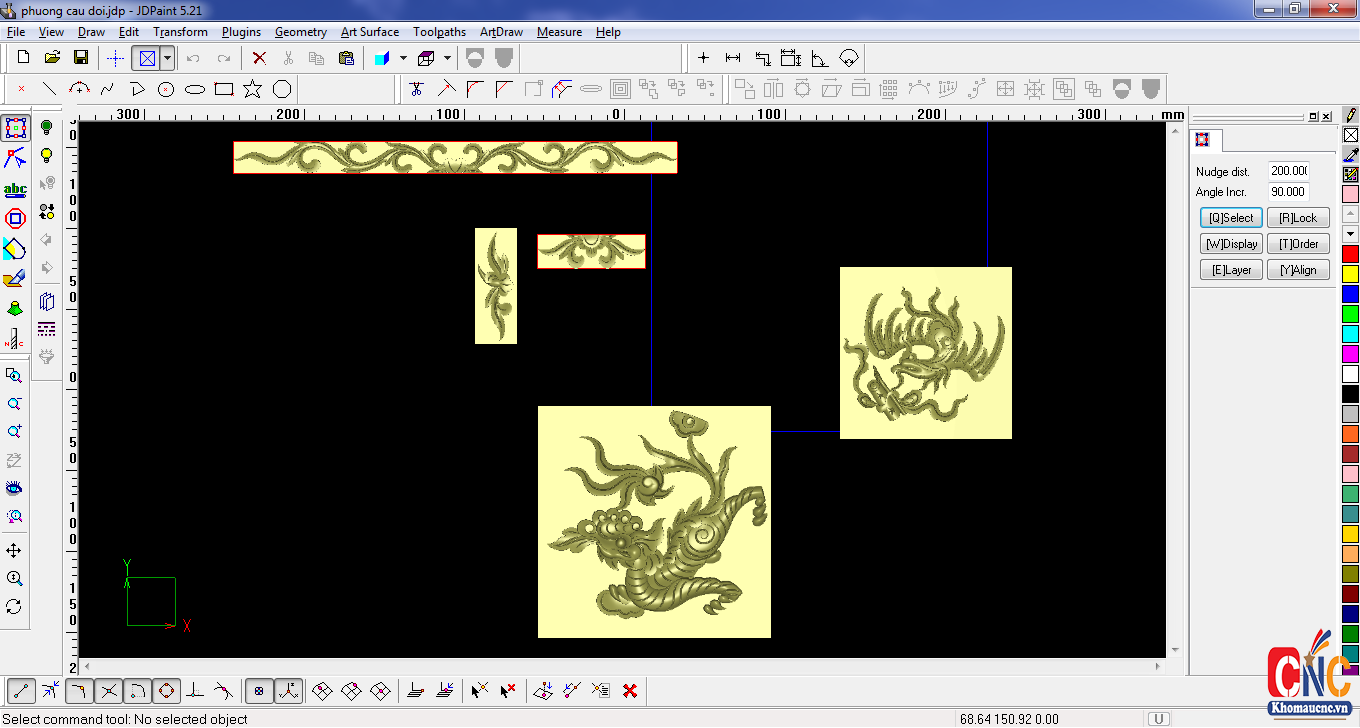Toggle intersection snap mode button
The image size is (1360, 728).
pos(109,690)
